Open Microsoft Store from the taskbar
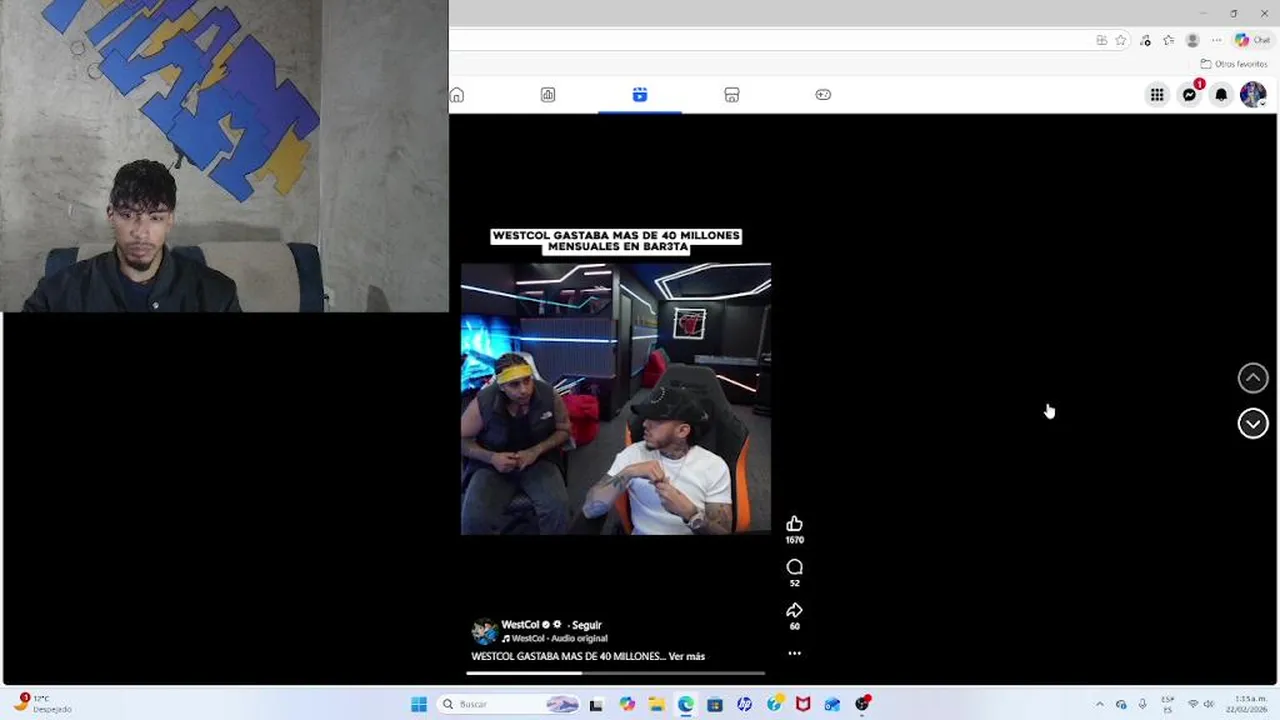This screenshot has width=1280, height=720. coord(715,704)
